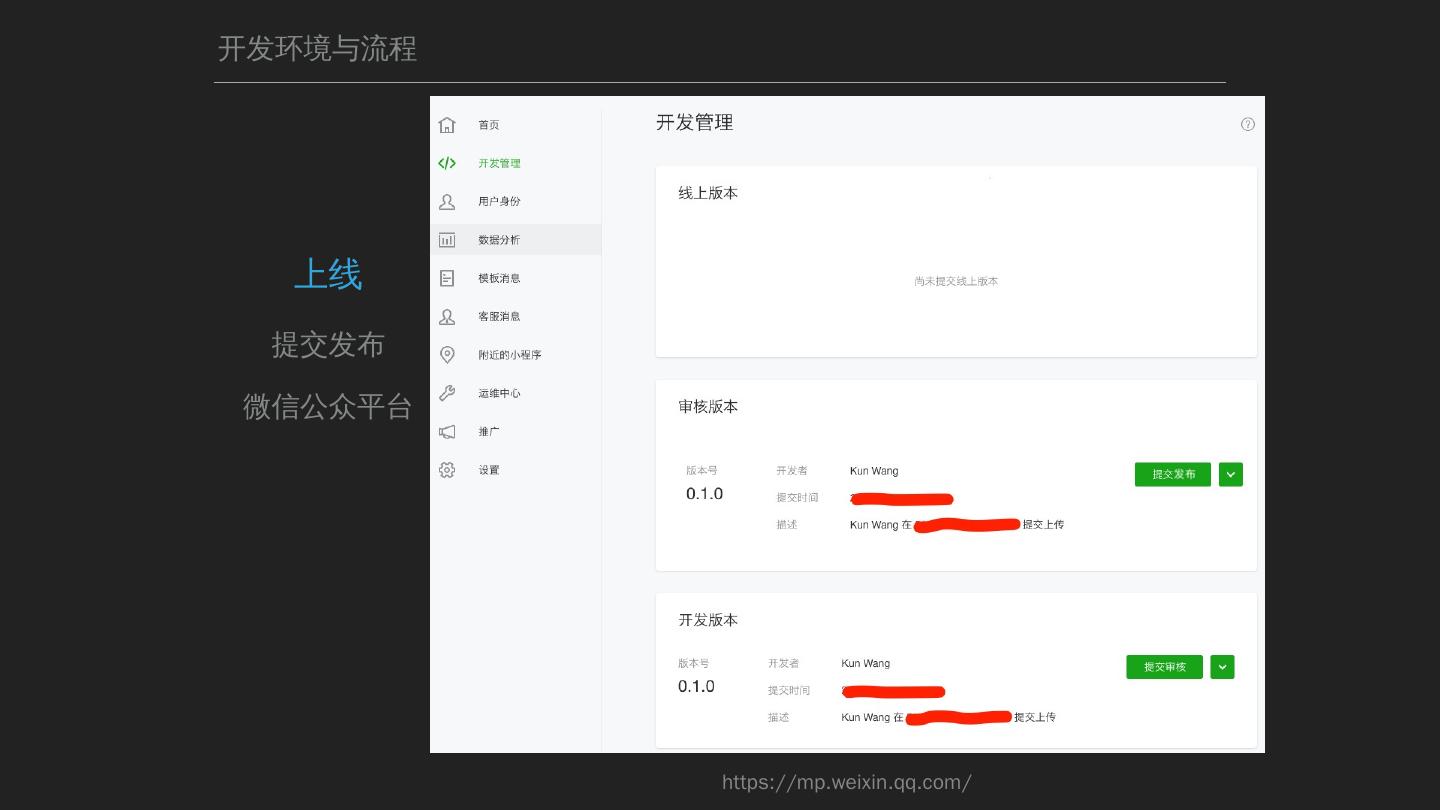Click the 运维中心 wrench icon
The image size is (1440, 810).
pyautogui.click(x=447, y=393)
